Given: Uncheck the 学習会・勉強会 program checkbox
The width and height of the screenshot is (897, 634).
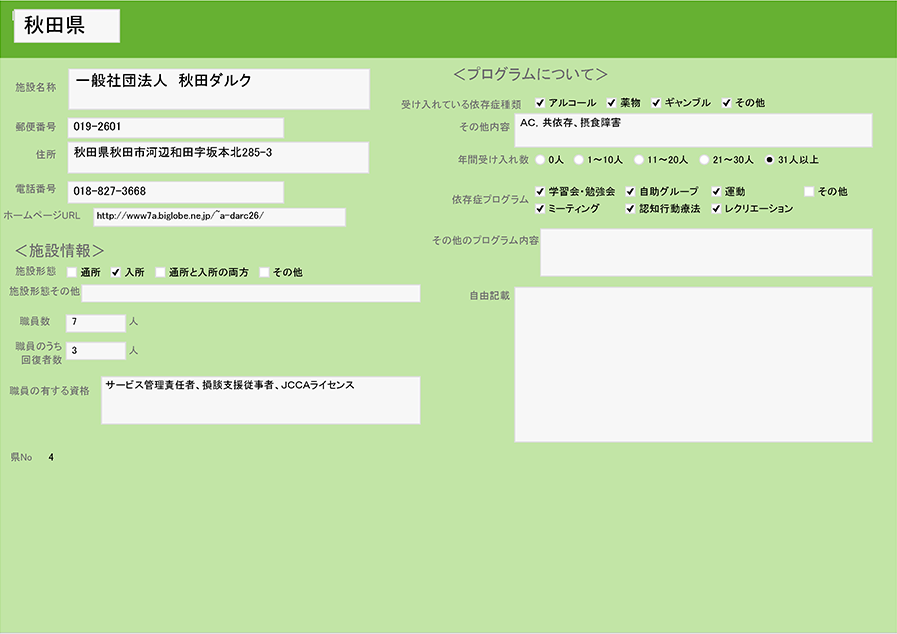Looking at the screenshot, I should [540, 191].
